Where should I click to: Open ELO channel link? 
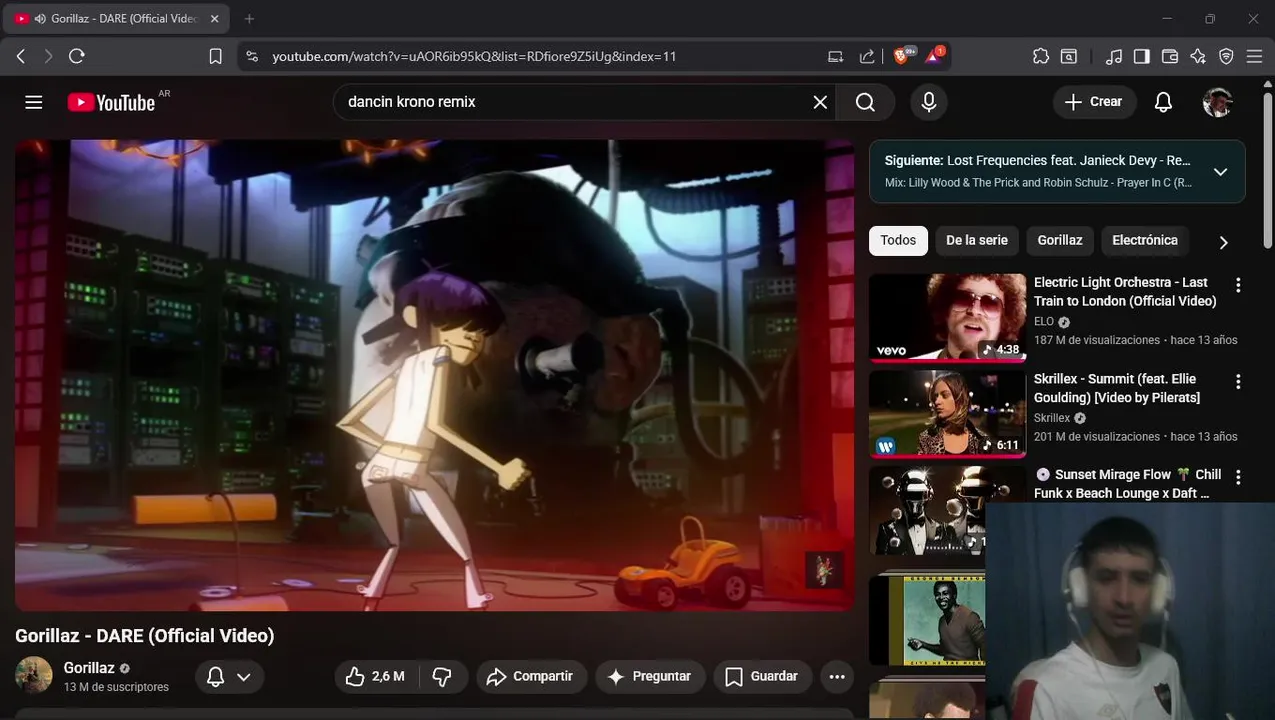click(x=1044, y=322)
